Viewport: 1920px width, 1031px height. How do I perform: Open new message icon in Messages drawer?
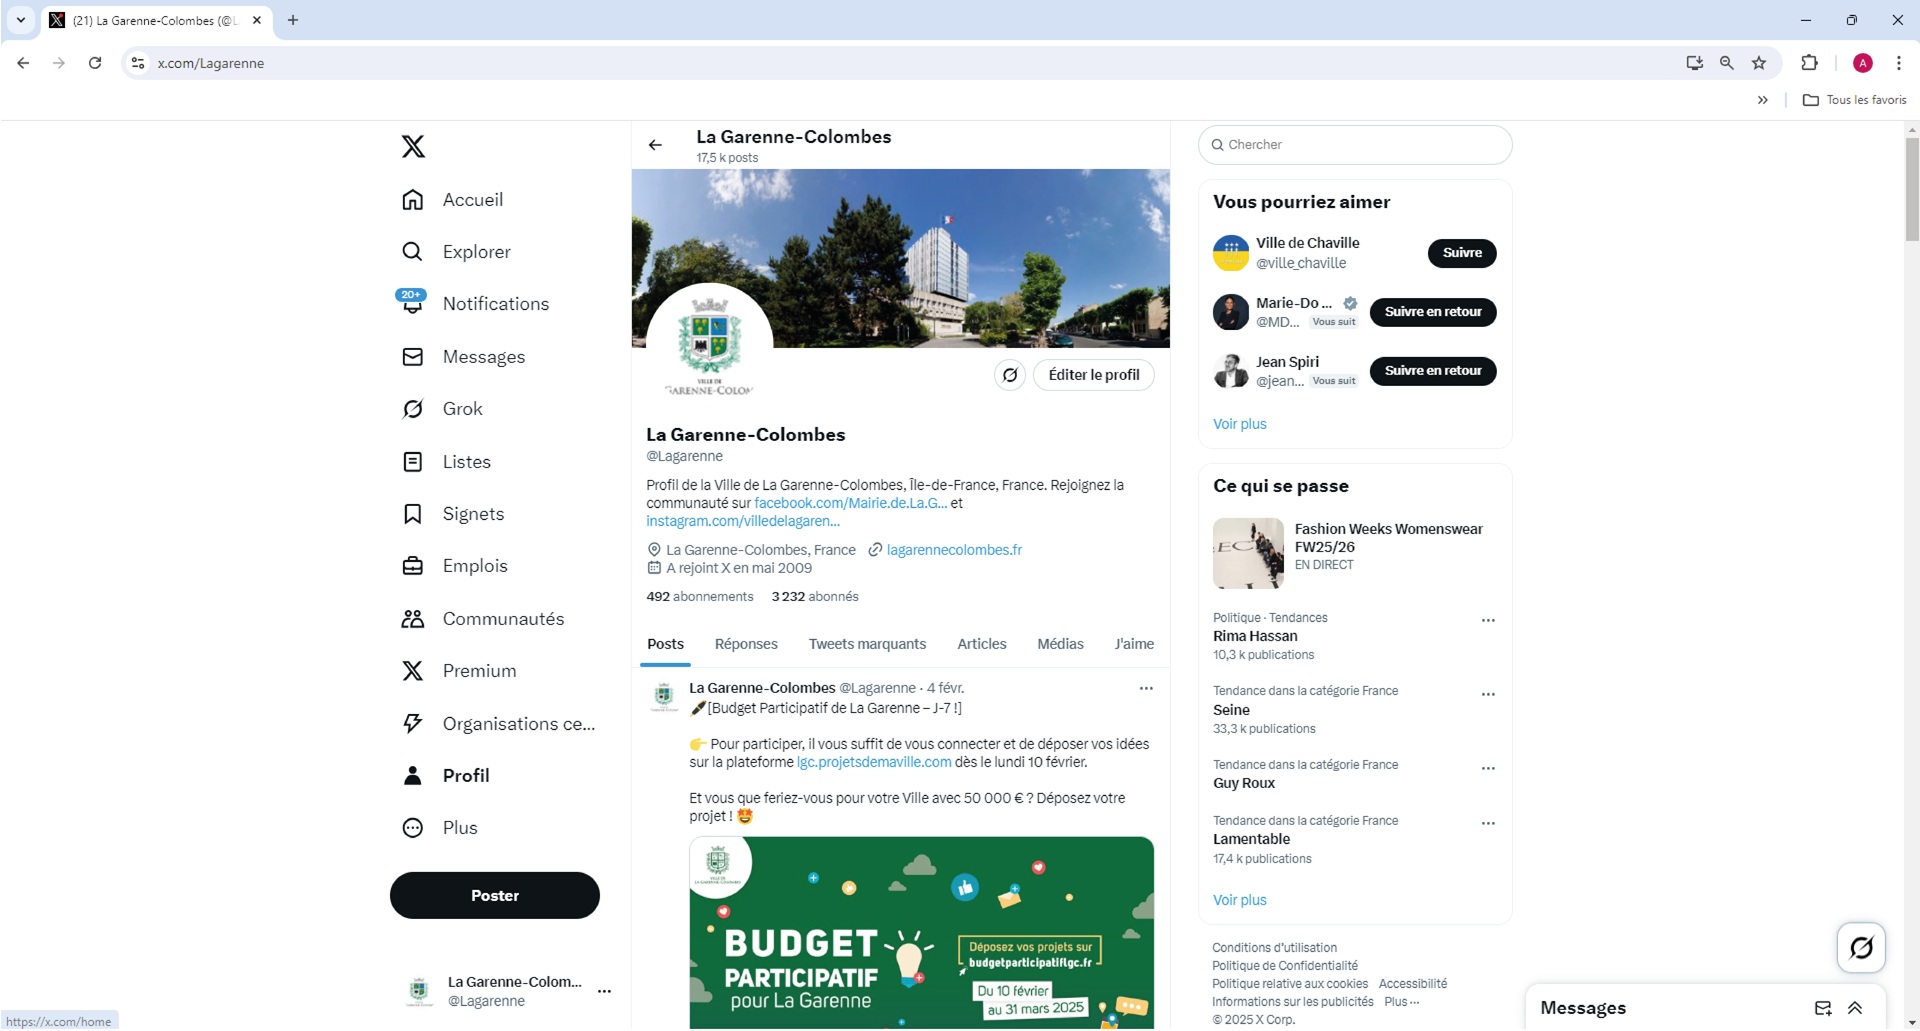[1822, 1009]
